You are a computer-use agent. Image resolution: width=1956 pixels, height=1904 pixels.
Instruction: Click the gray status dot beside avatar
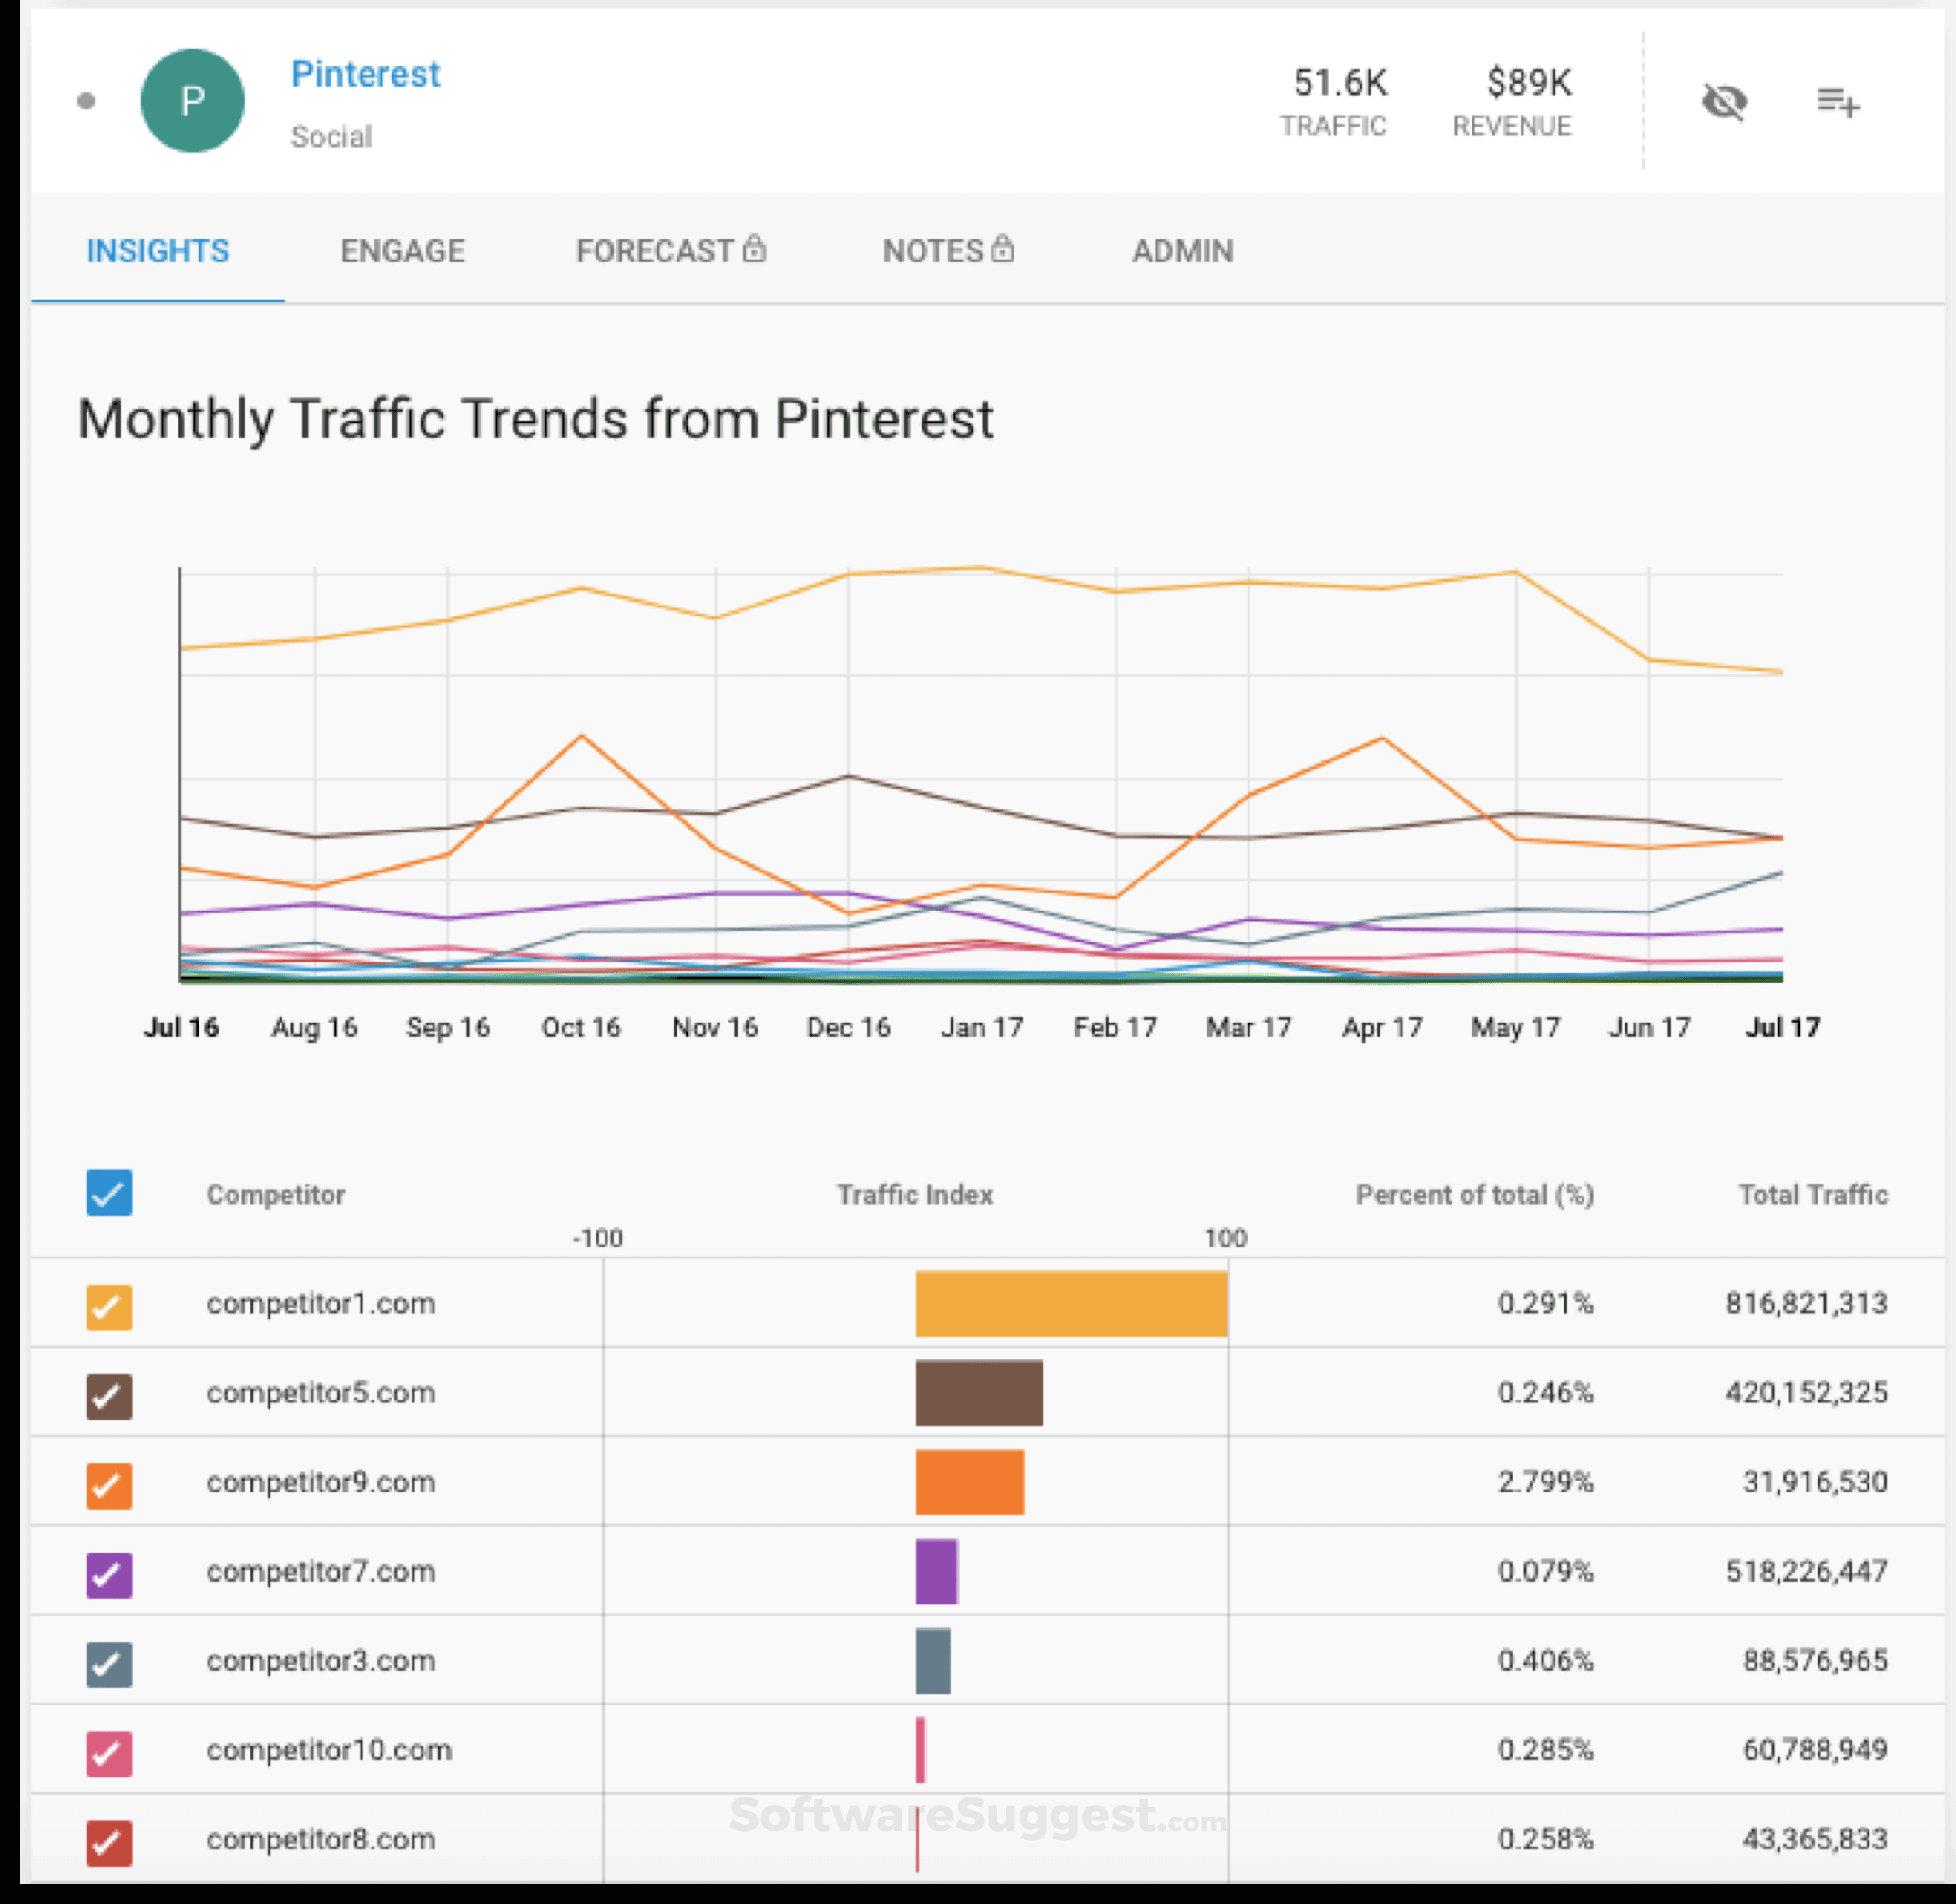point(86,101)
